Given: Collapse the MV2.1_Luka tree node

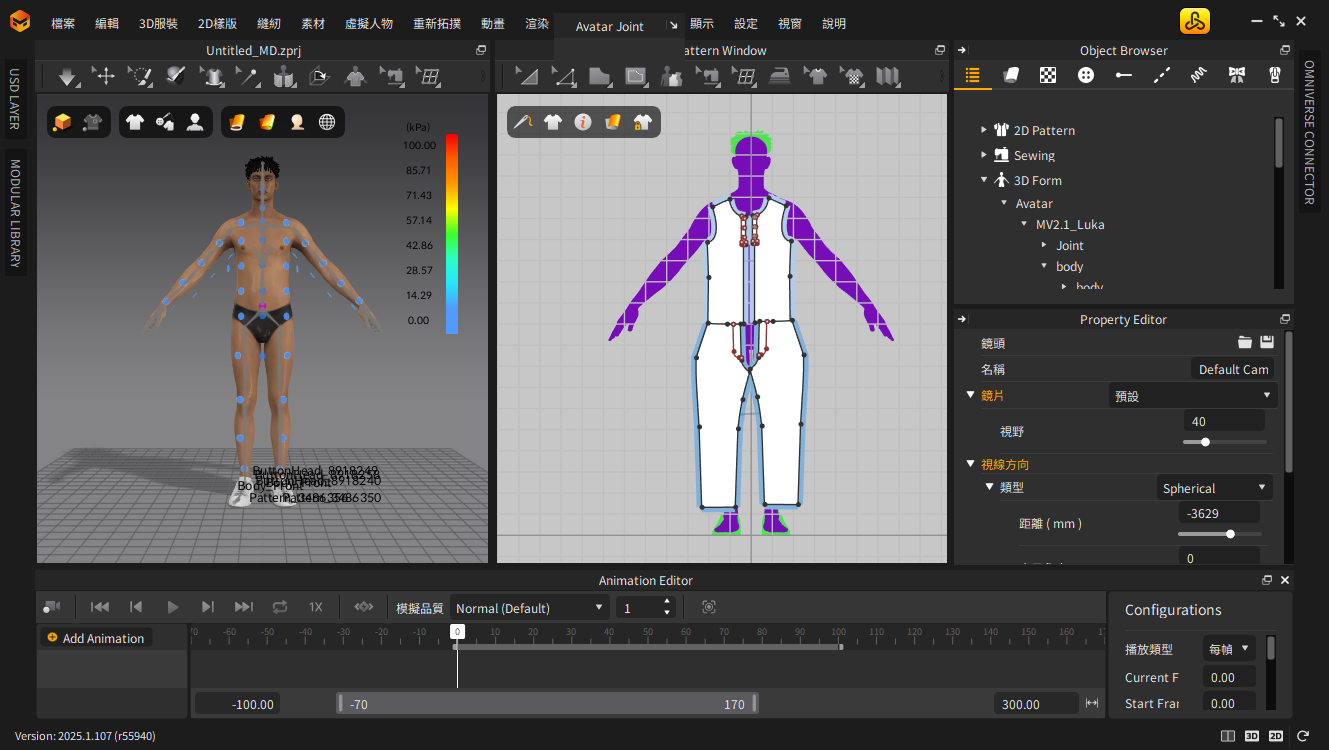Looking at the screenshot, I should coord(1024,224).
